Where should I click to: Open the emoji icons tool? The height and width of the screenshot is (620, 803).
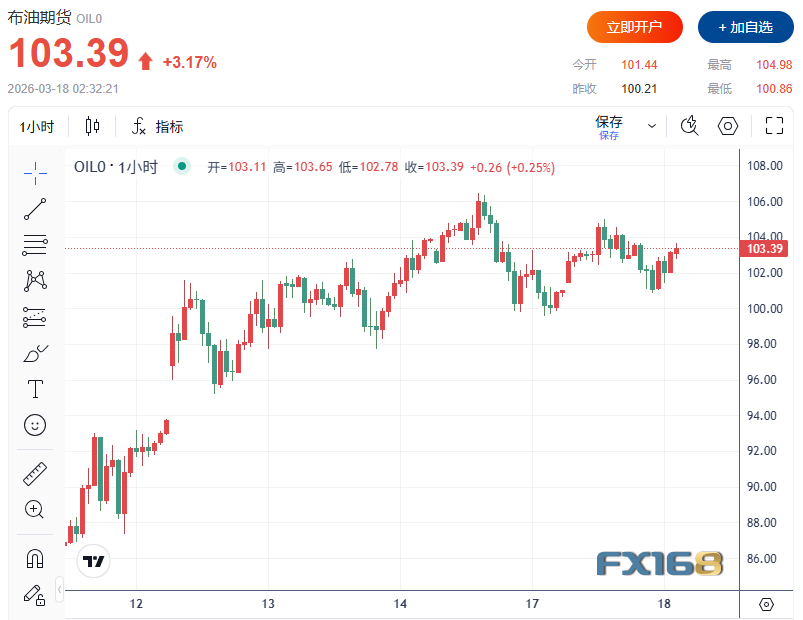coord(35,425)
